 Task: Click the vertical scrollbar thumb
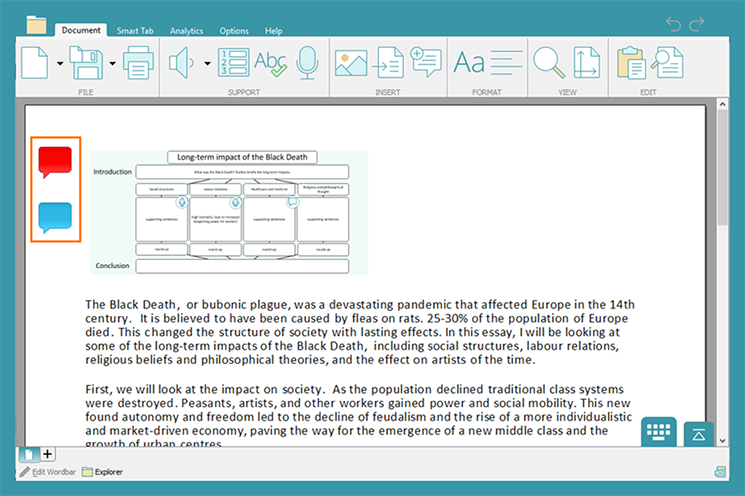723,168
